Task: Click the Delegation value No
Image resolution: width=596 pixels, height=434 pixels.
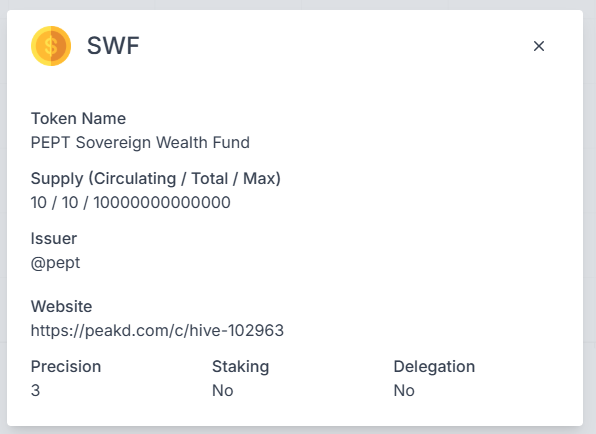Action: 404,390
